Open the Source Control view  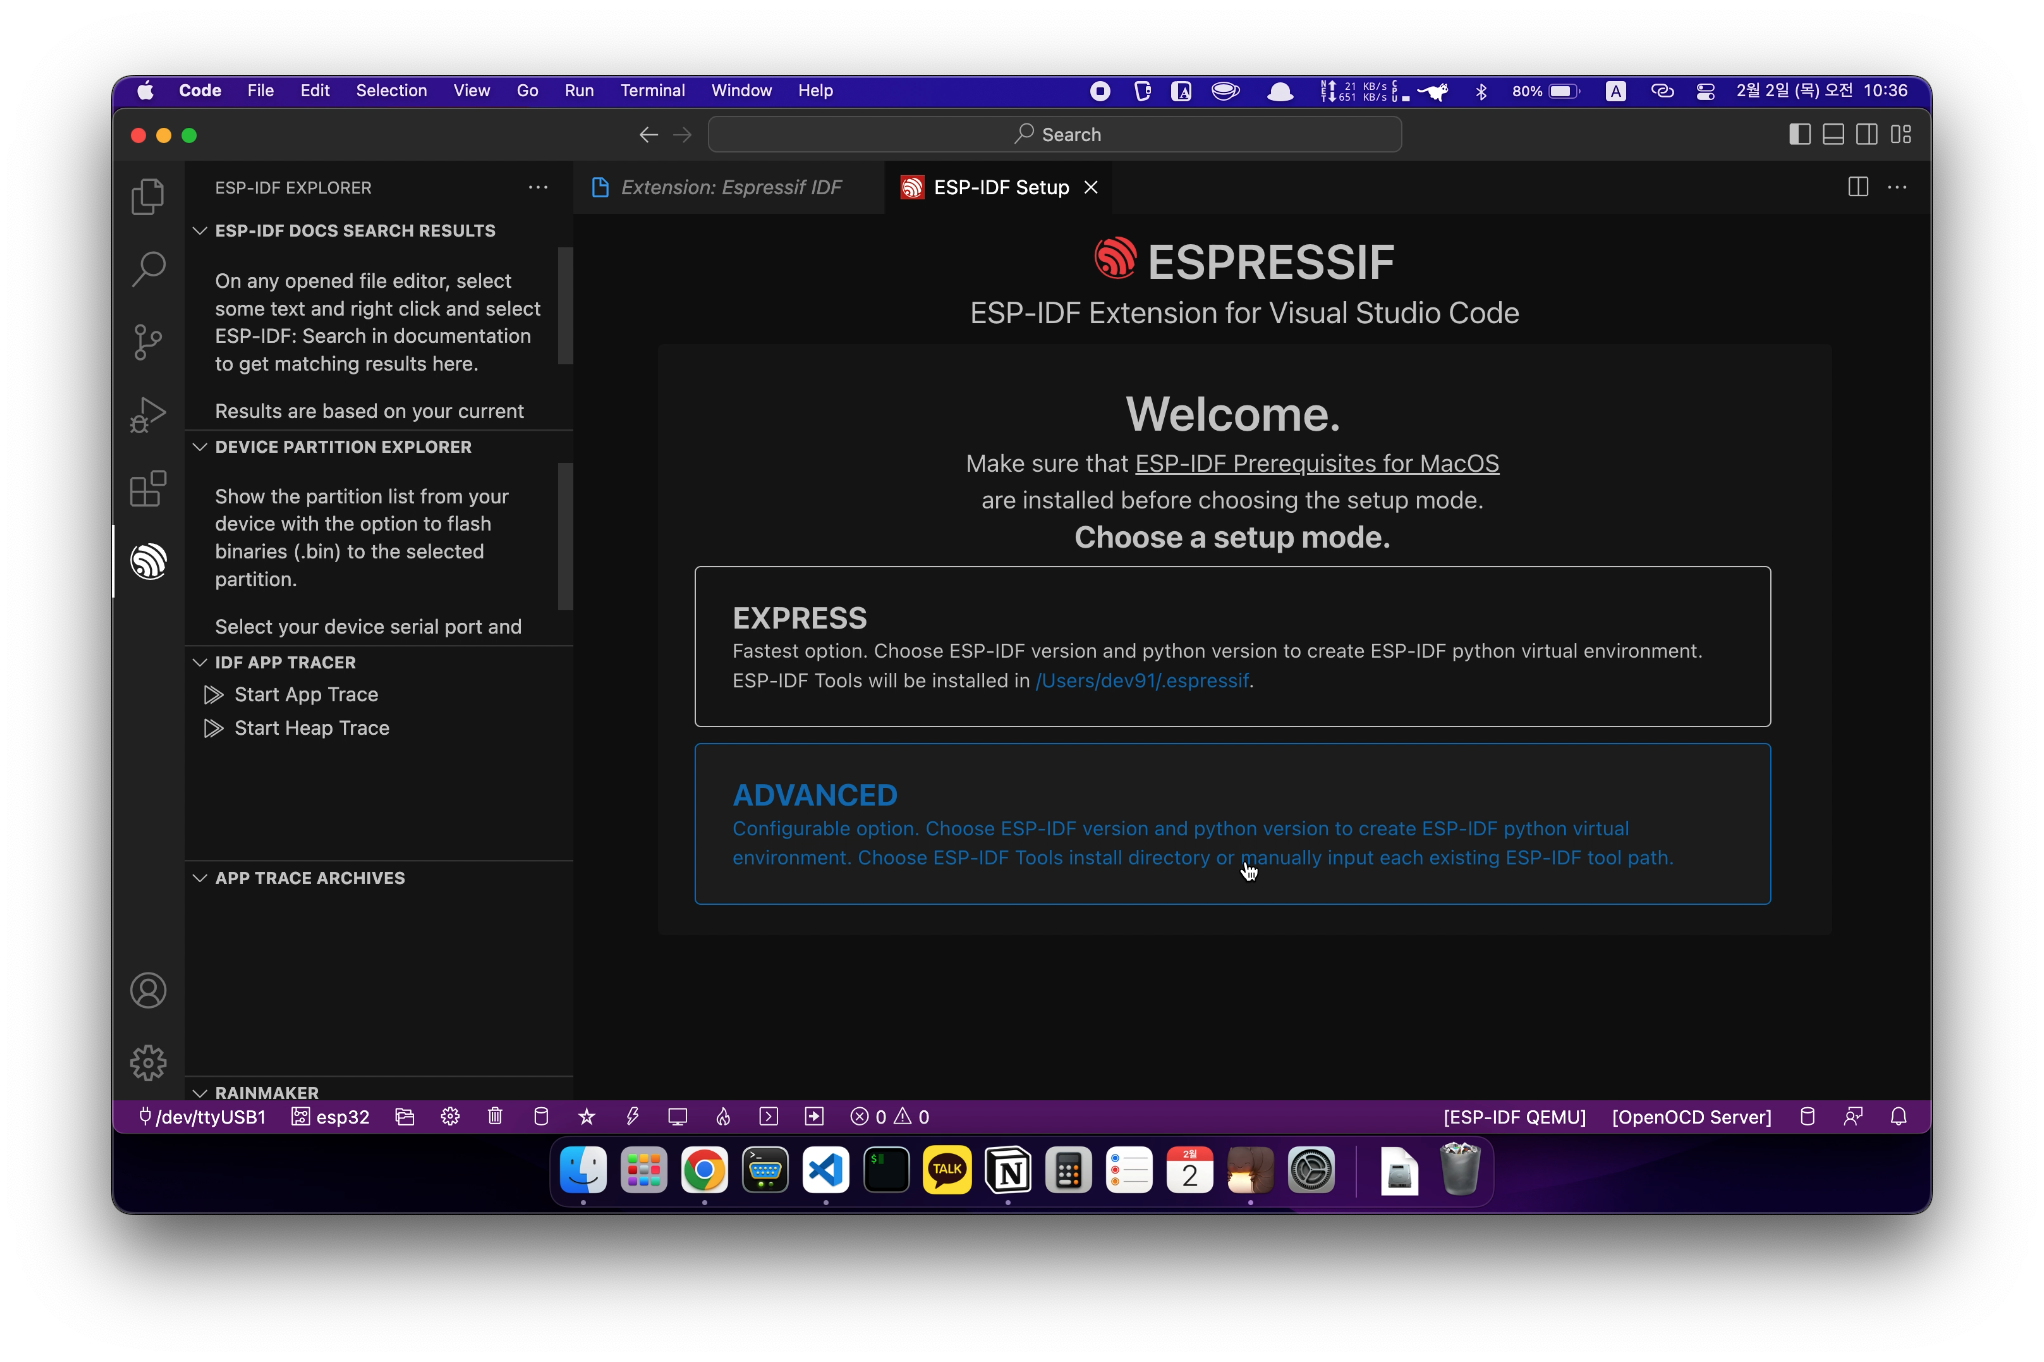[x=148, y=342]
